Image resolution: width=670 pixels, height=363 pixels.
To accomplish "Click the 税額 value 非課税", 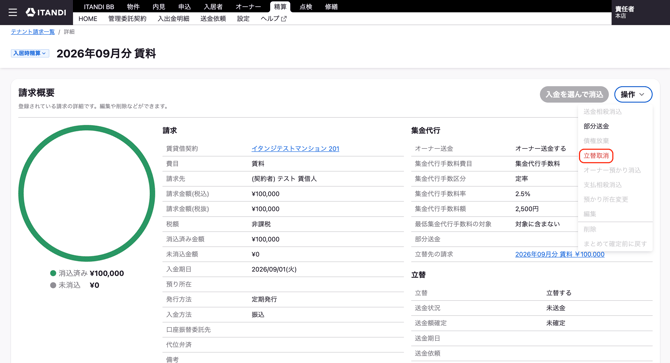I will click(261, 224).
